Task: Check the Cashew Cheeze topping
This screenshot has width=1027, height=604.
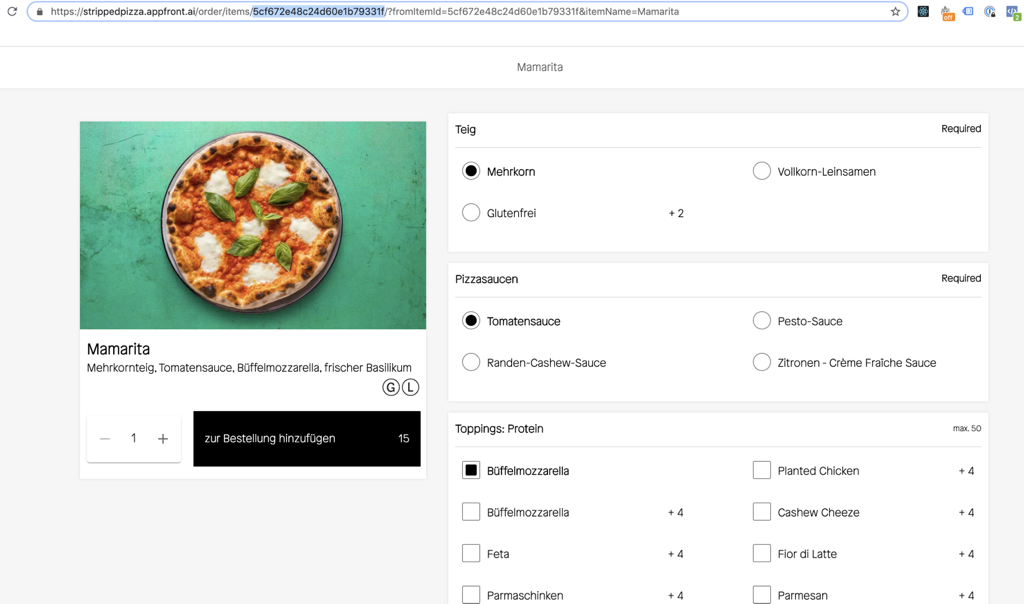Action: (762, 512)
